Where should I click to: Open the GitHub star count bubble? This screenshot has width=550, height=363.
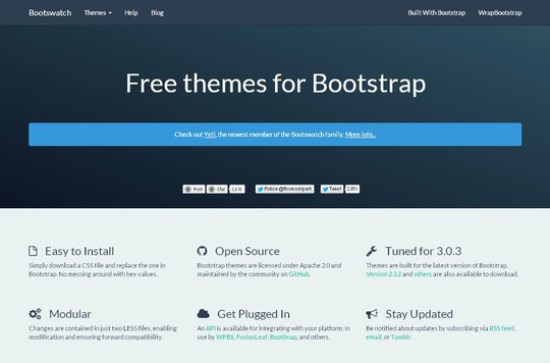pyautogui.click(x=237, y=189)
